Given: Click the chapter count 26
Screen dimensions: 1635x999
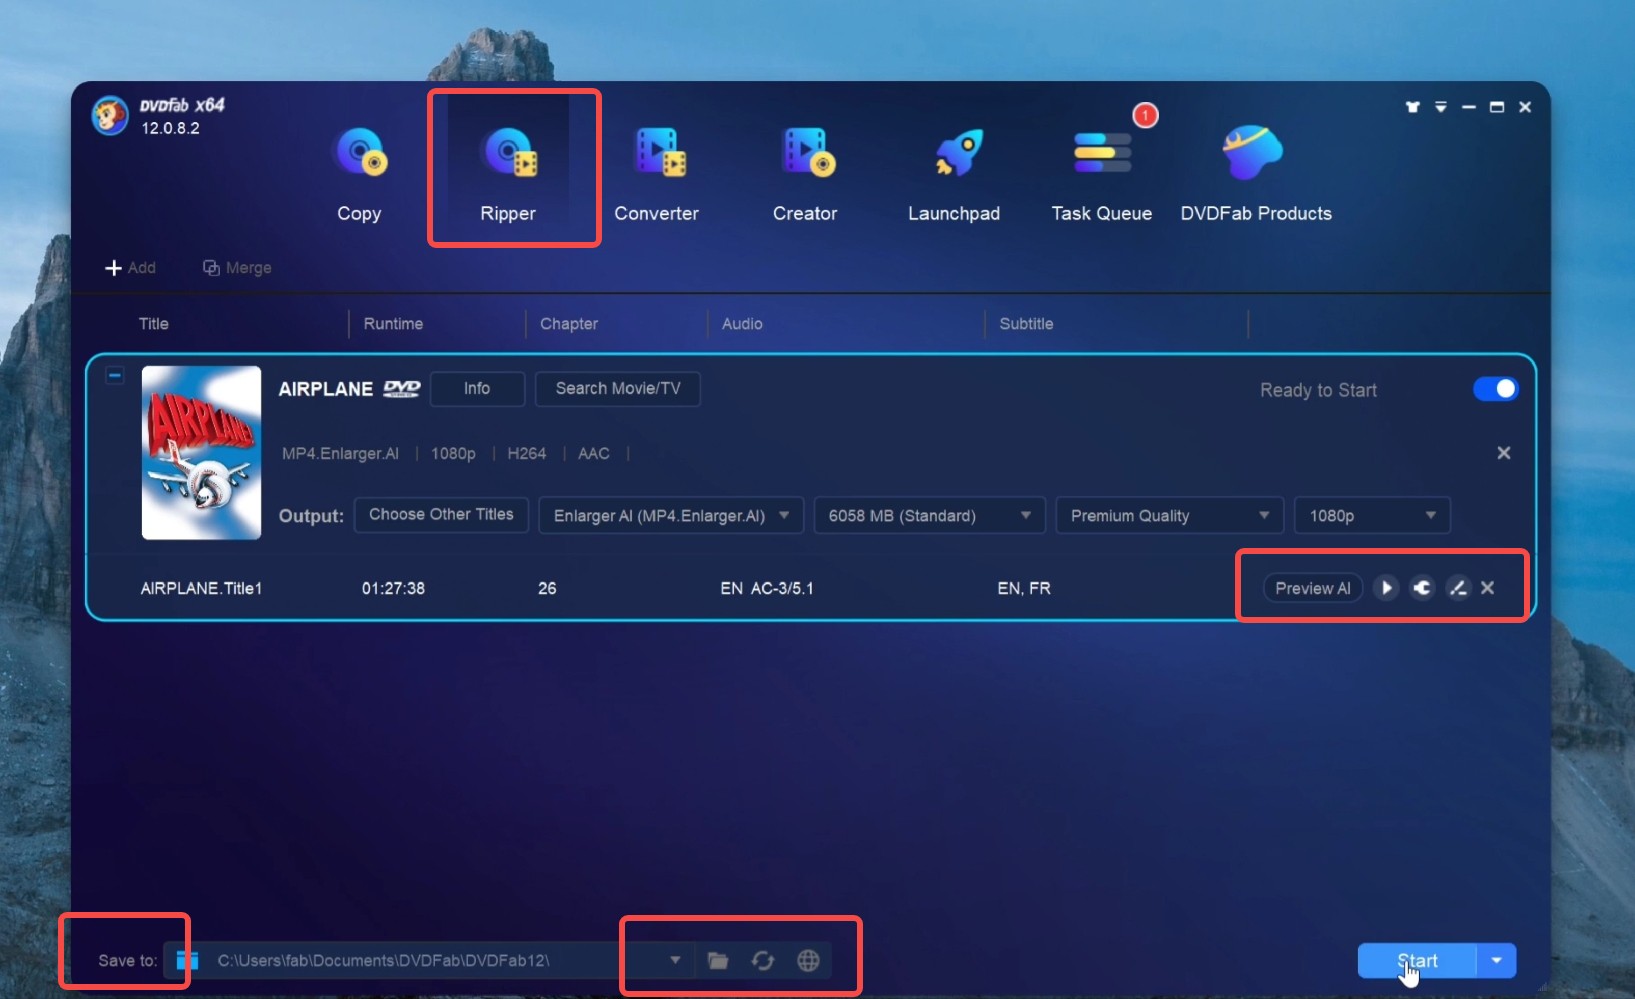Looking at the screenshot, I should coord(547,588).
